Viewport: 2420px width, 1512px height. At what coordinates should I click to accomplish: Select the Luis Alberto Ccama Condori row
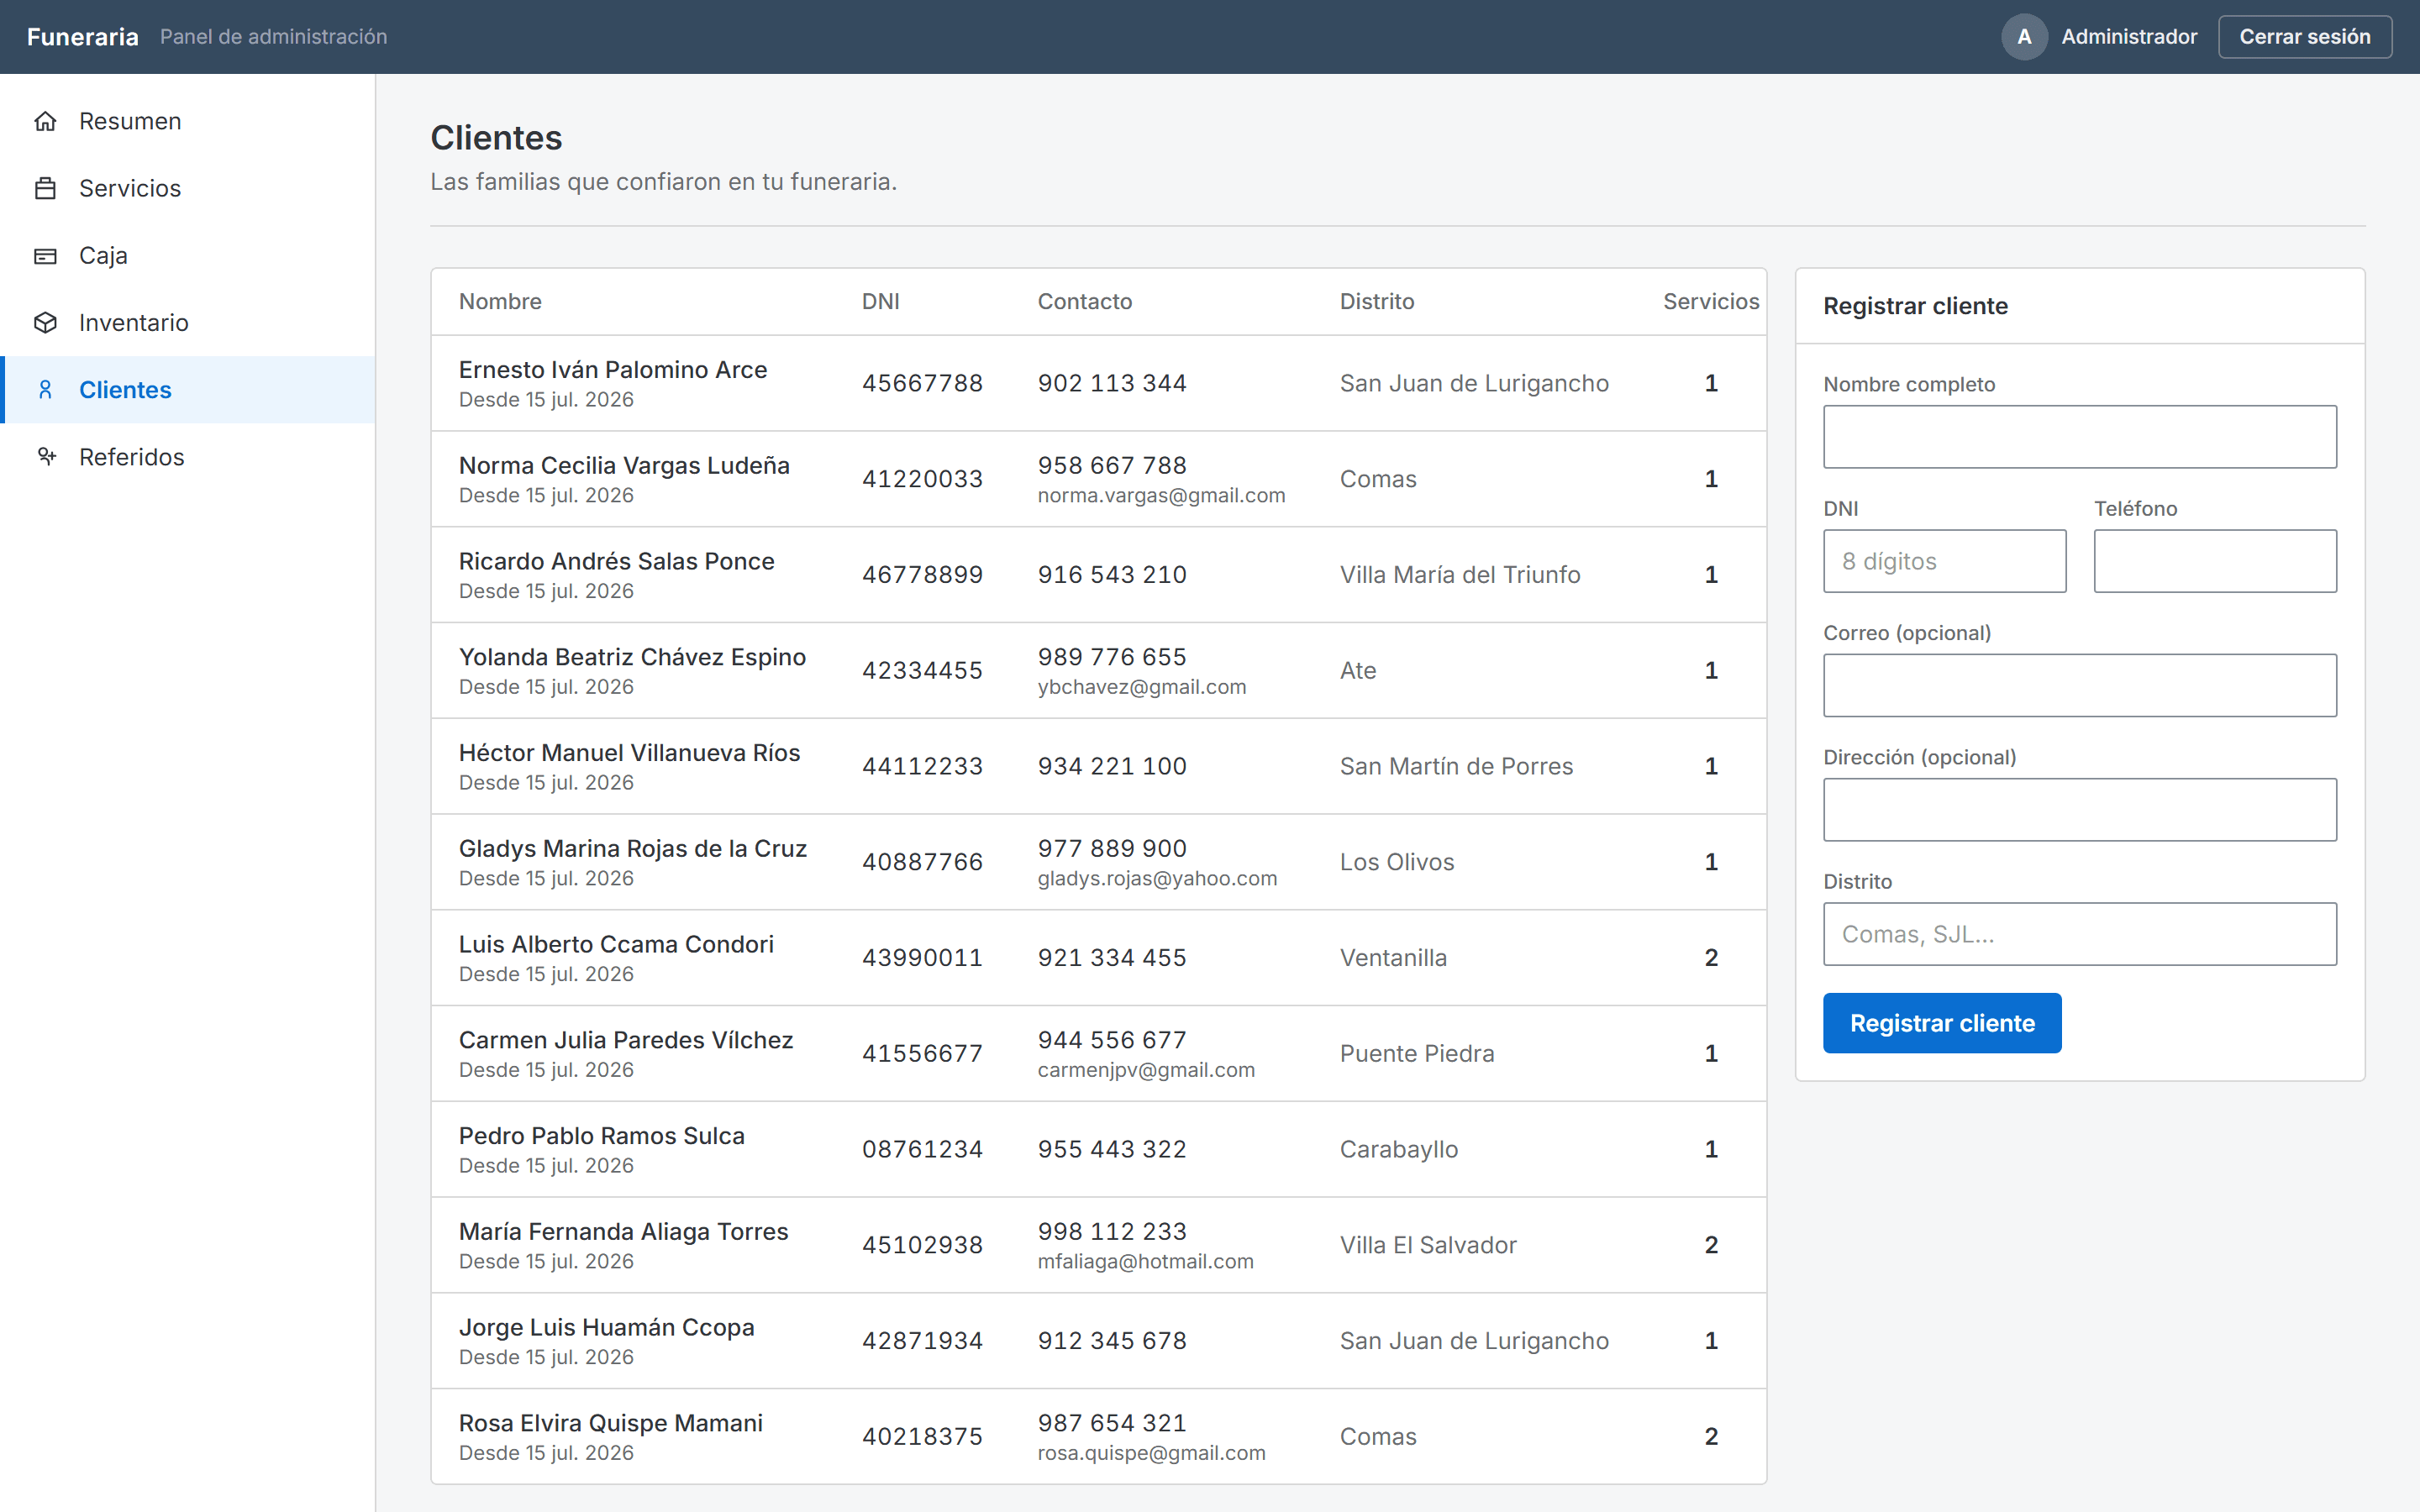pyautogui.click(x=1098, y=958)
